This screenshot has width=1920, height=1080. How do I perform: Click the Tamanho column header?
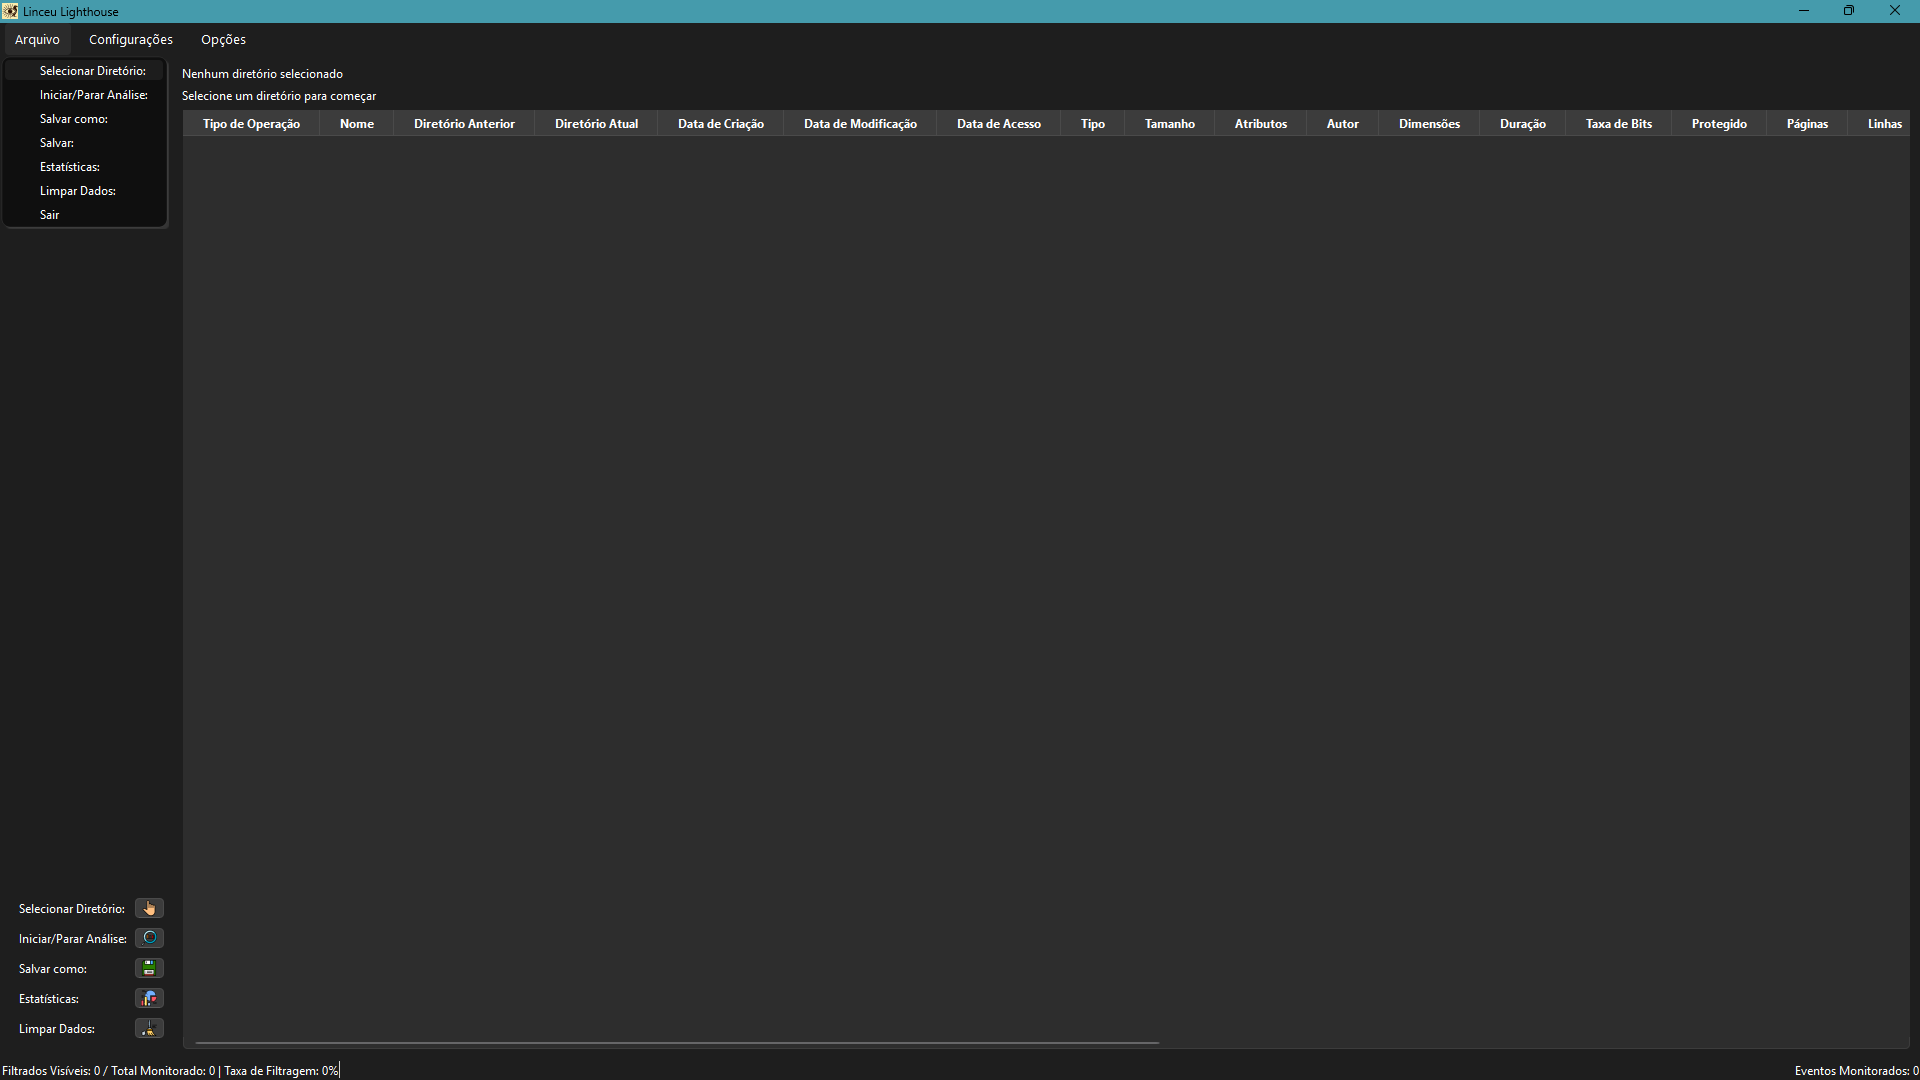pyautogui.click(x=1169, y=124)
